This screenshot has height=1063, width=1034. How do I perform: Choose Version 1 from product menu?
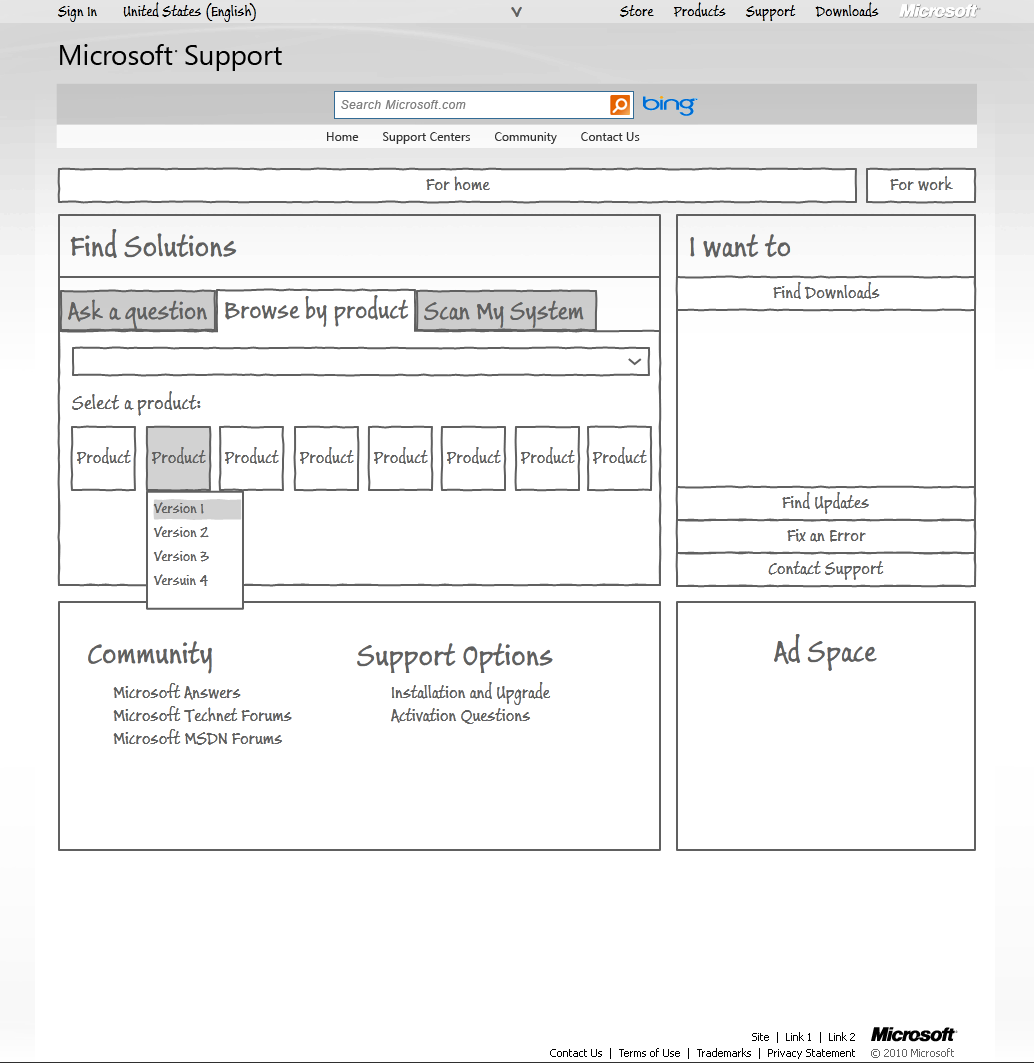pyautogui.click(x=197, y=508)
